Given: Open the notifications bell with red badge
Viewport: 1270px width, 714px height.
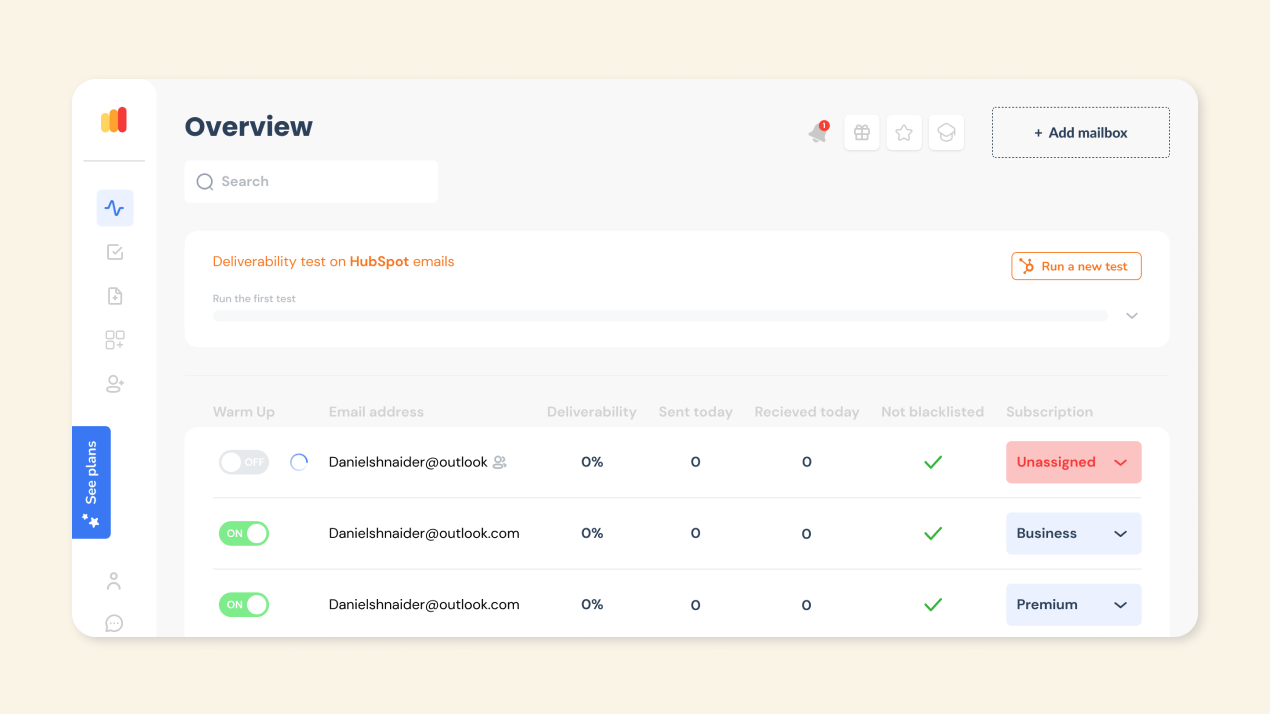Looking at the screenshot, I should 818,133.
